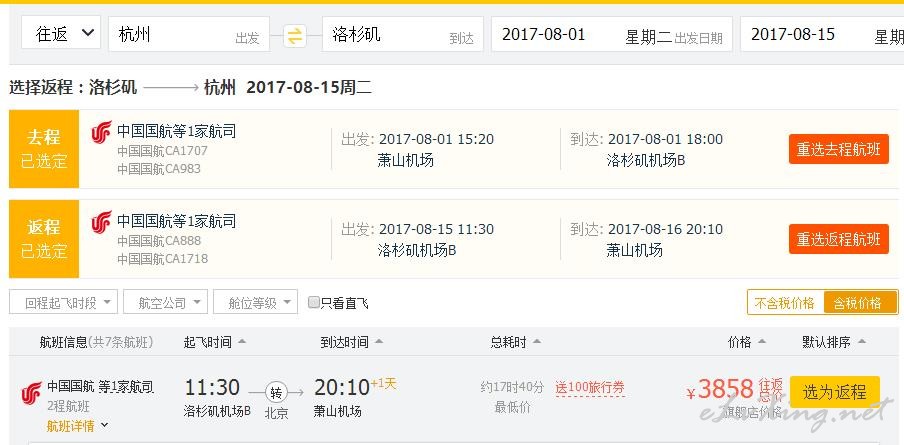Open 航空公司 airline filter dropdown
The width and height of the screenshot is (904, 445).
pos(168,302)
